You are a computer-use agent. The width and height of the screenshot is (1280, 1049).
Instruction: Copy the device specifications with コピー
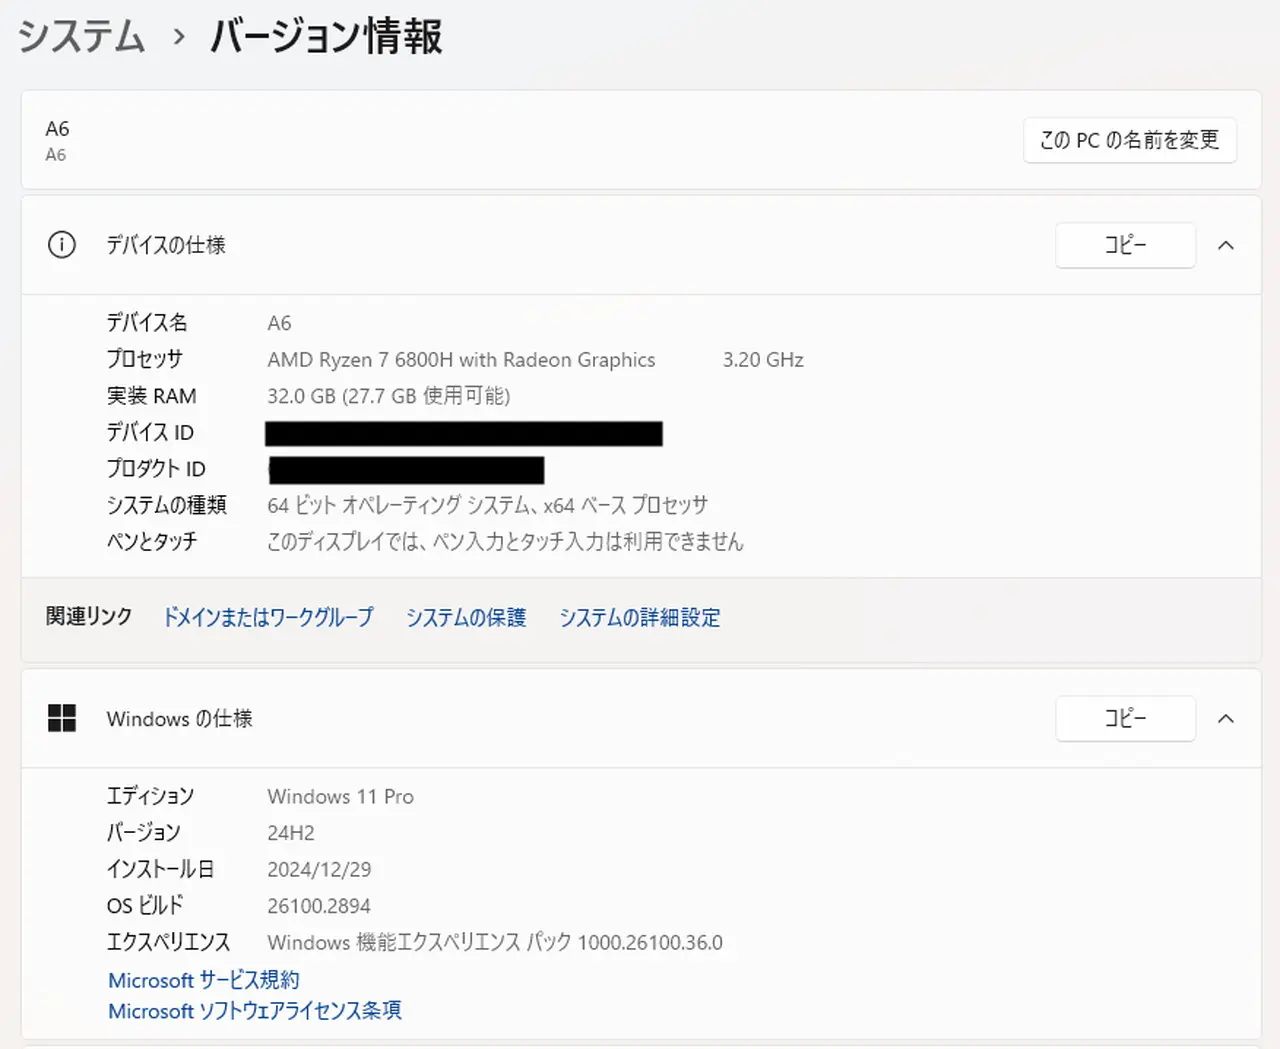tap(1125, 245)
